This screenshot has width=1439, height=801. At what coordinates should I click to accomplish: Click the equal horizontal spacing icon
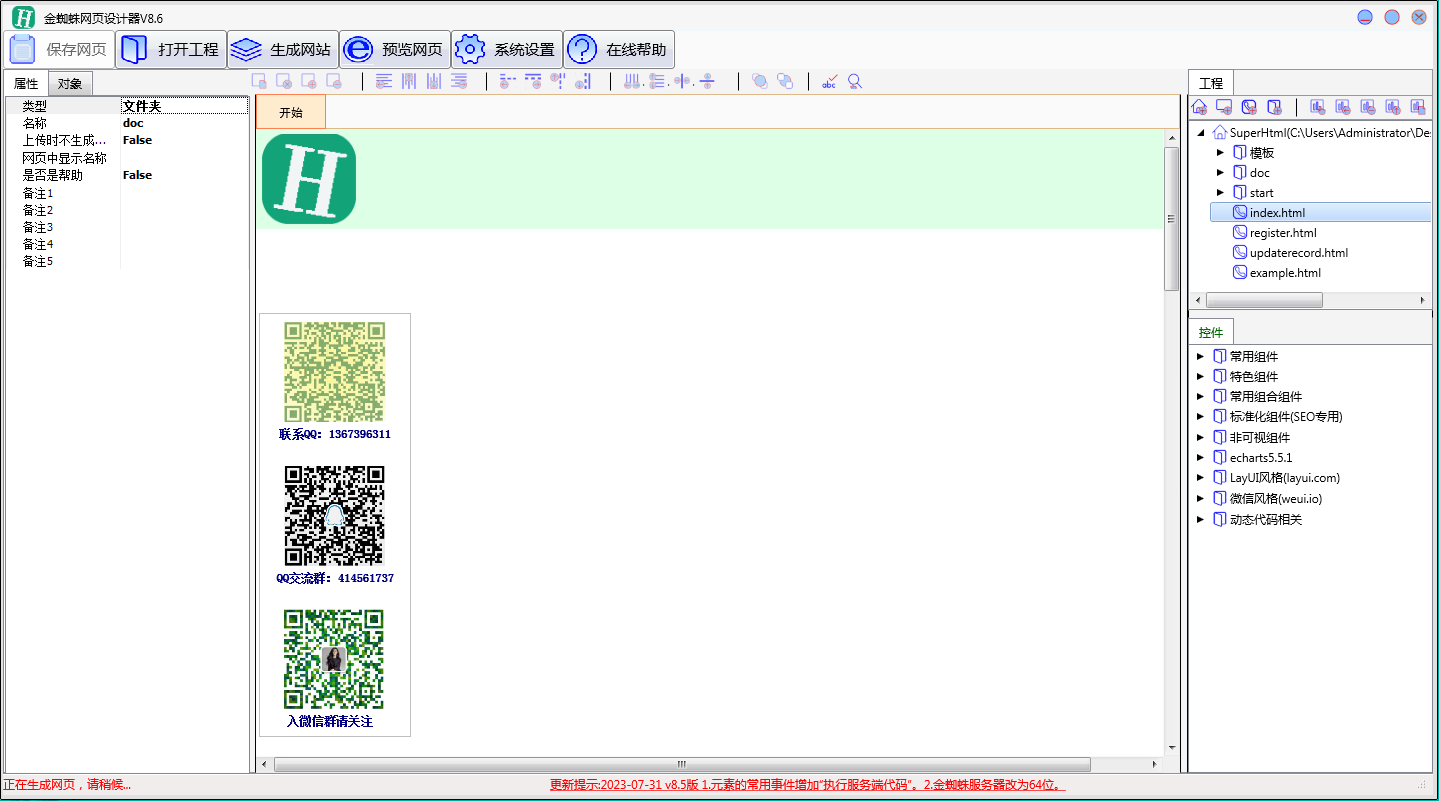[x=633, y=82]
